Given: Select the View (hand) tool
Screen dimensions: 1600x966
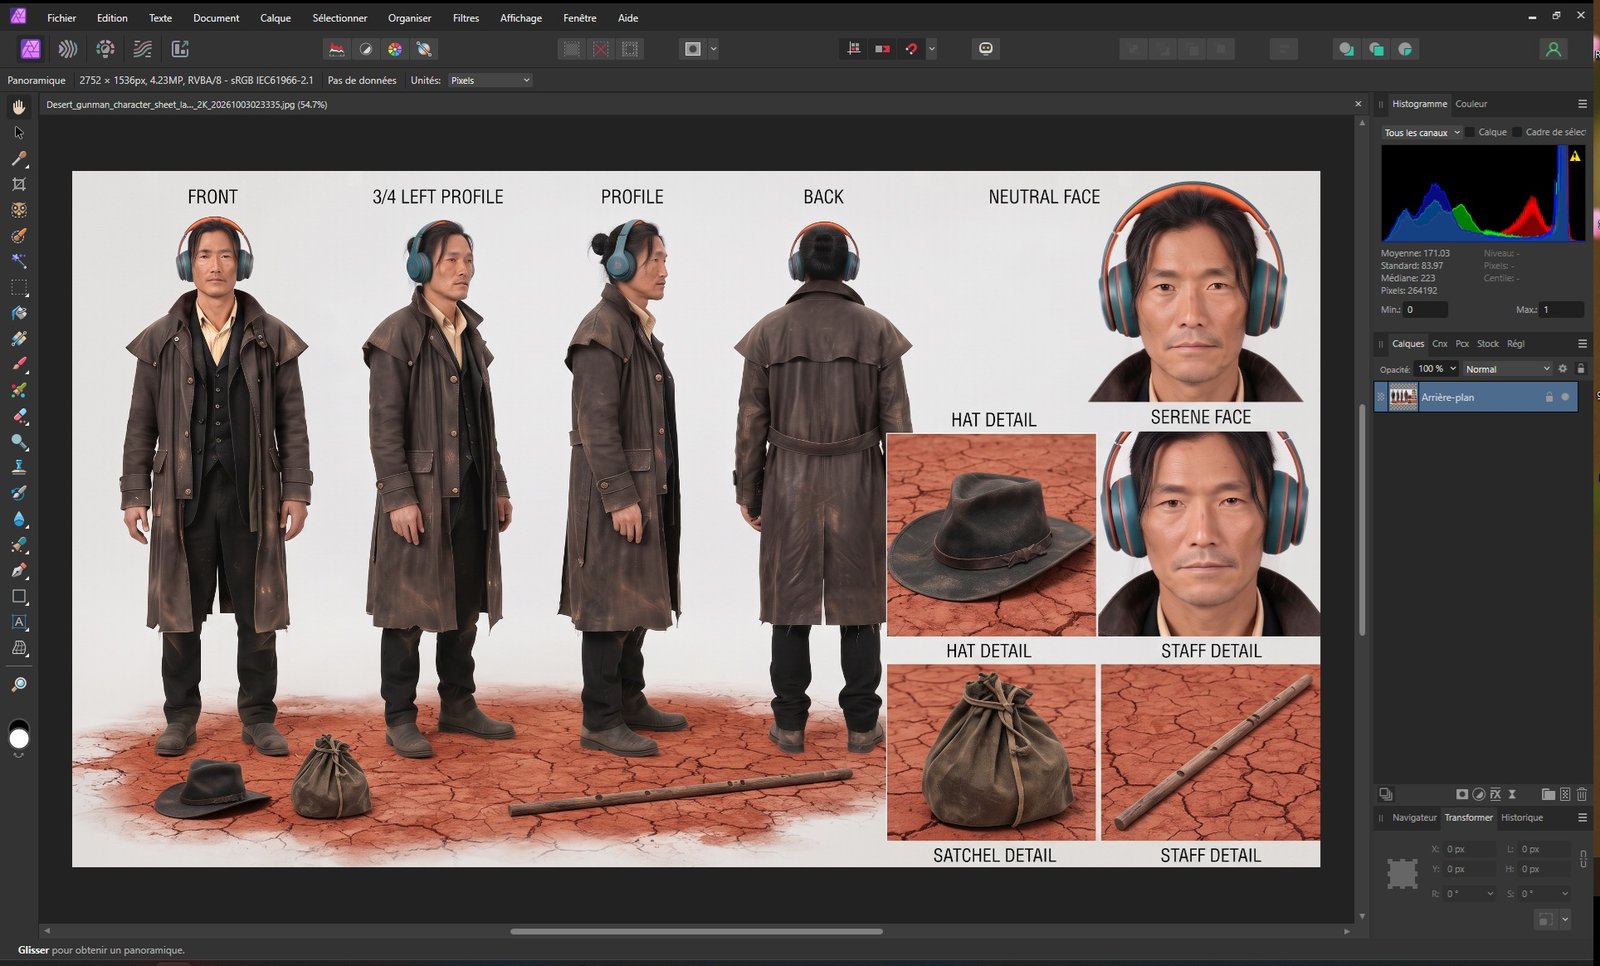Looking at the screenshot, I should click(19, 106).
